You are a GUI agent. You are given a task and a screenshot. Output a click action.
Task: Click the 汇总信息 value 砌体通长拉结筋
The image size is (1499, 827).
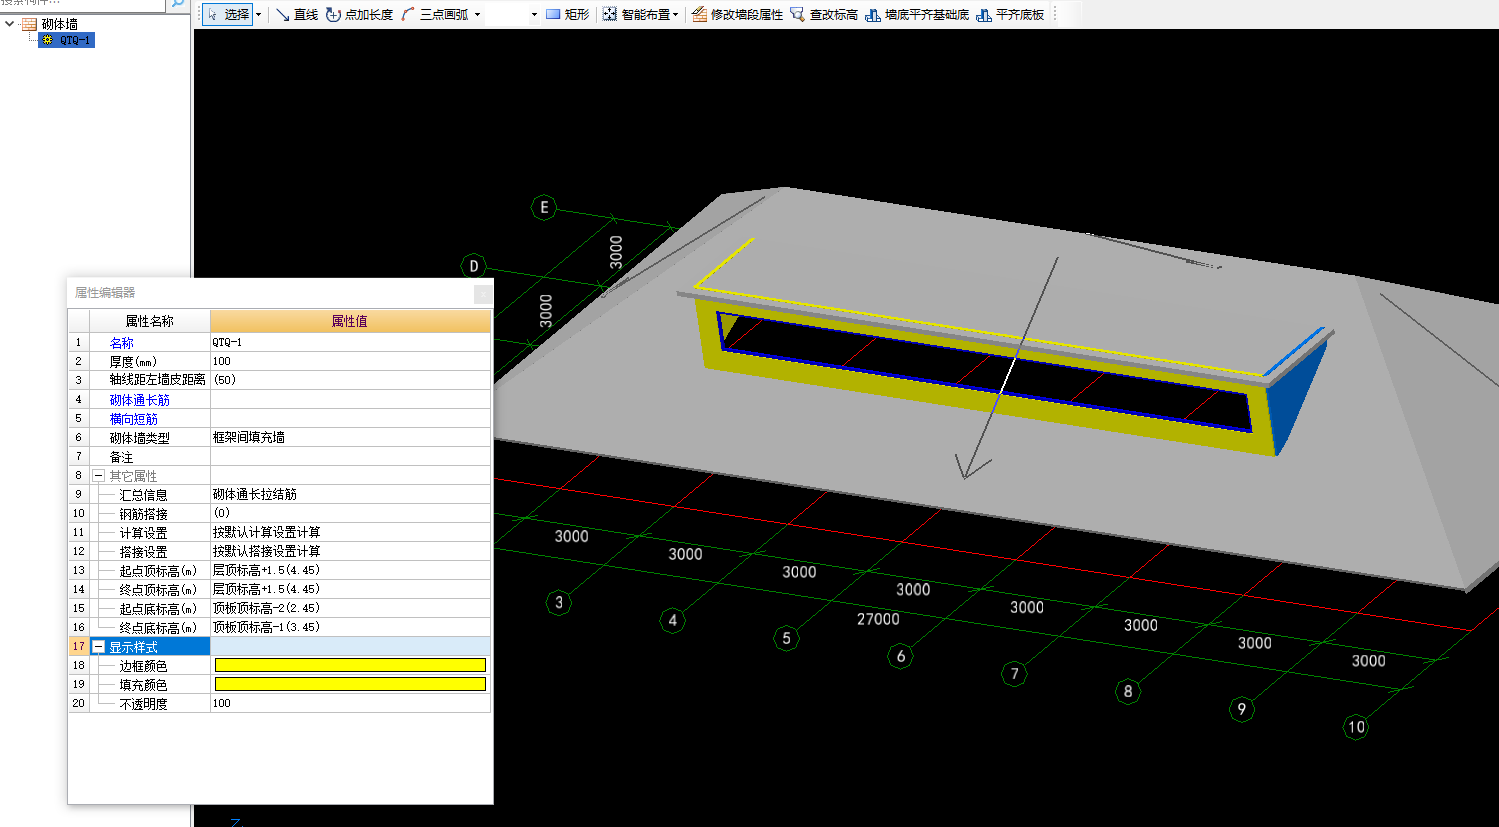click(350, 494)
